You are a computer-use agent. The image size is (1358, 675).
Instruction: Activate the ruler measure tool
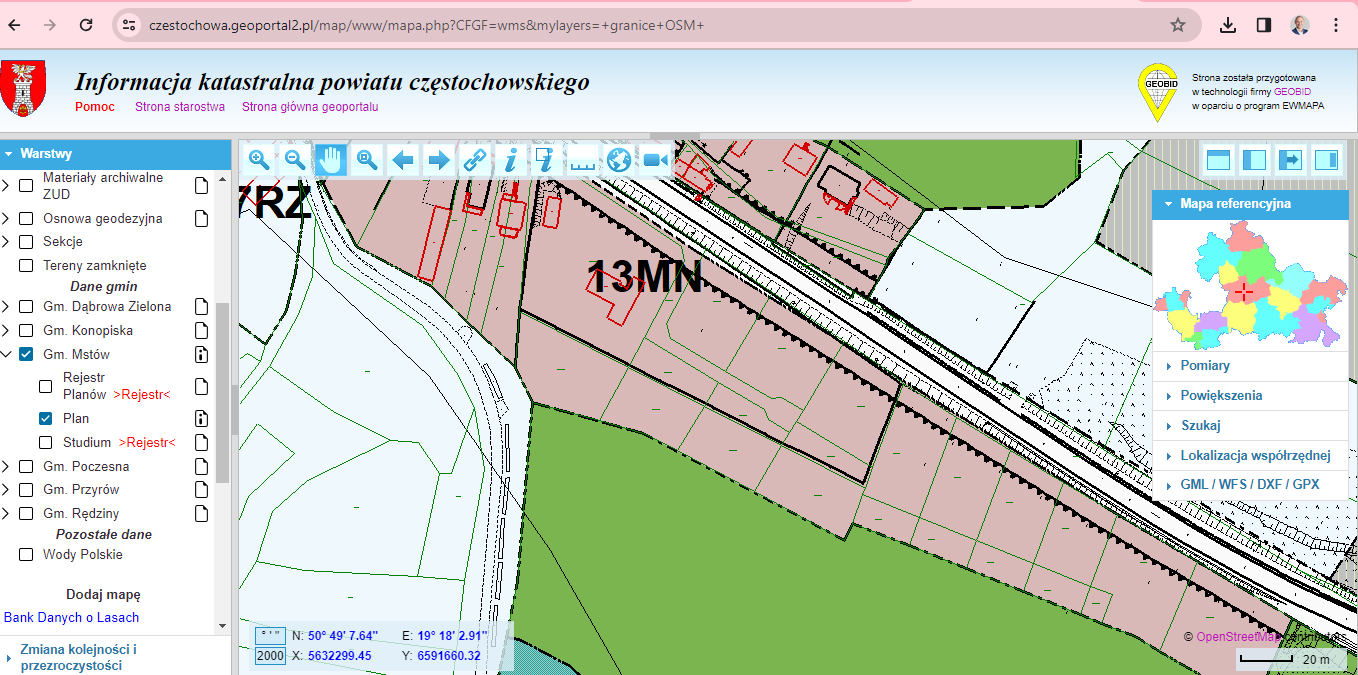point(583,159)
